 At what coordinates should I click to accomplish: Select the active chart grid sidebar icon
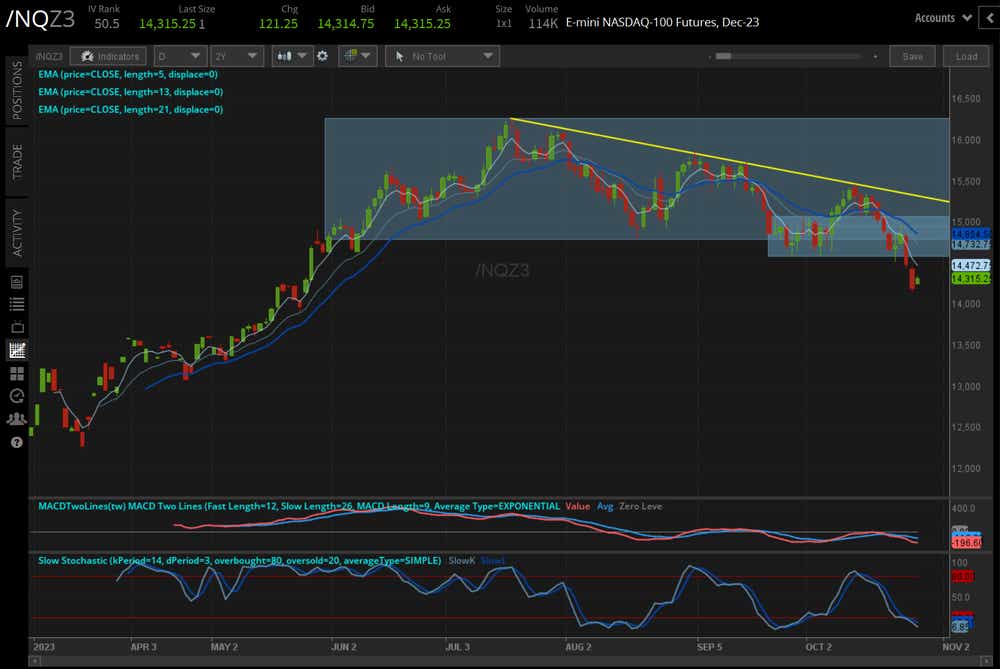click(x=17, y=350)
